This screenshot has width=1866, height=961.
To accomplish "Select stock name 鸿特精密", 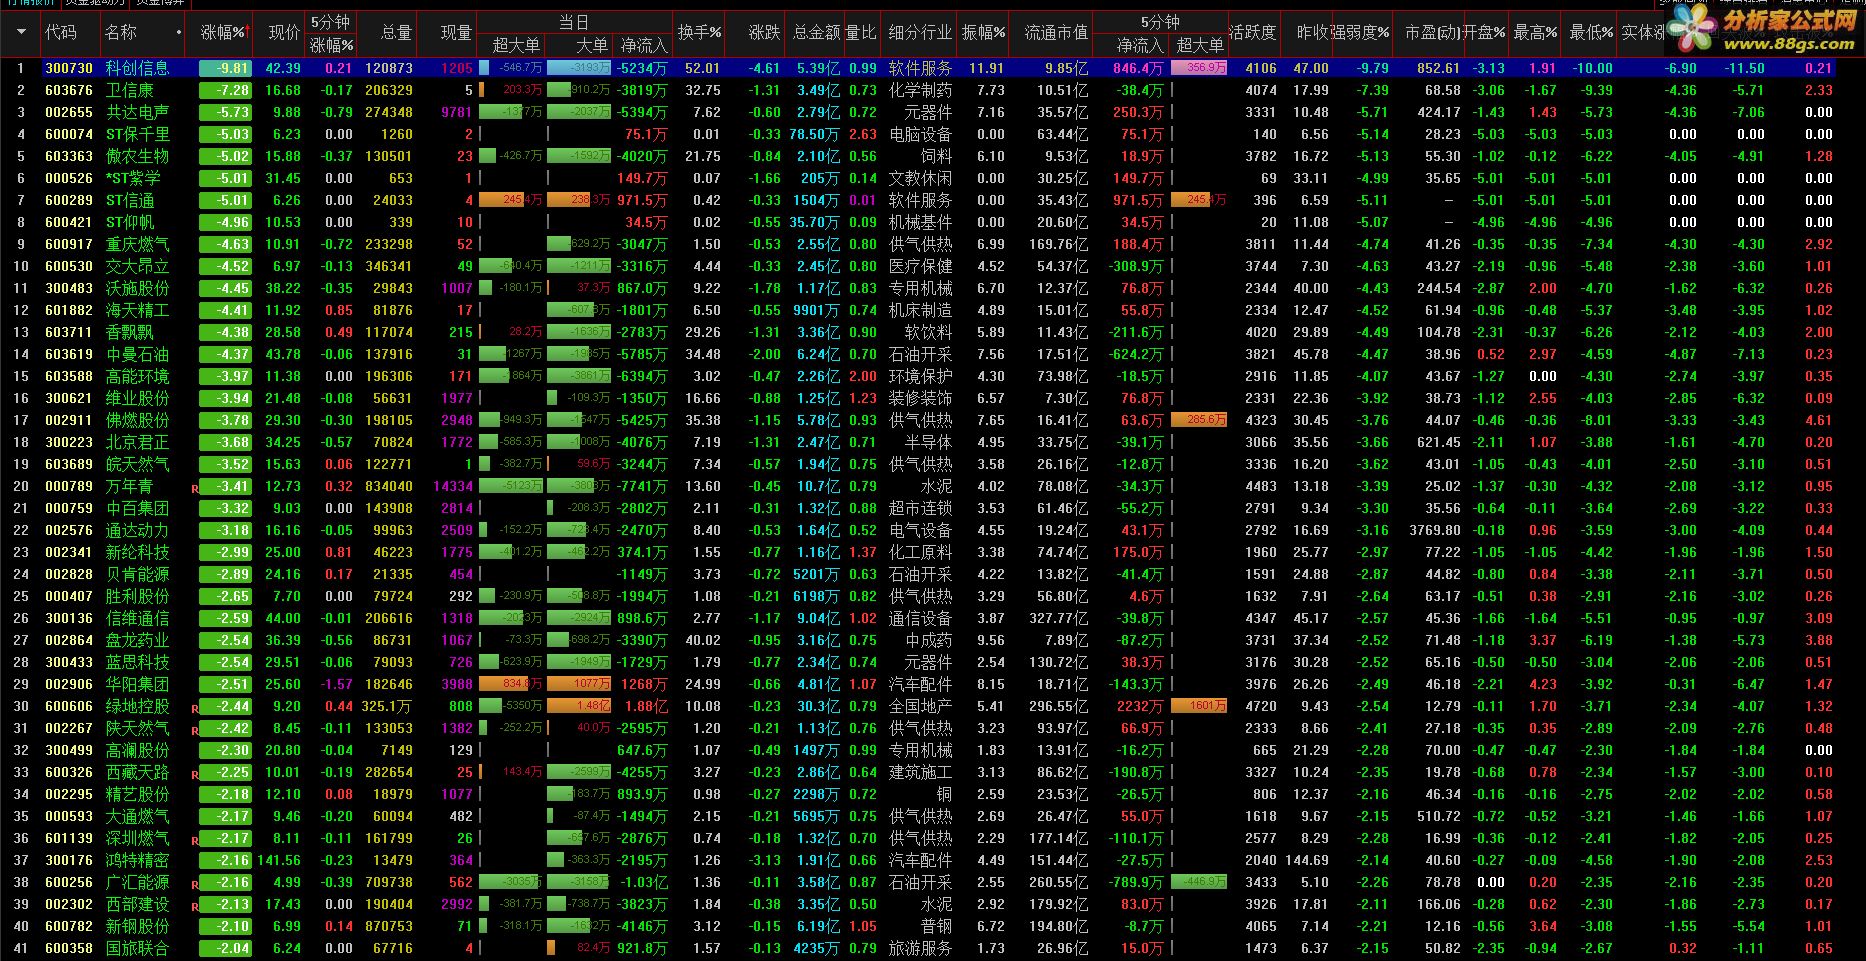I will (x=137, y=860).
